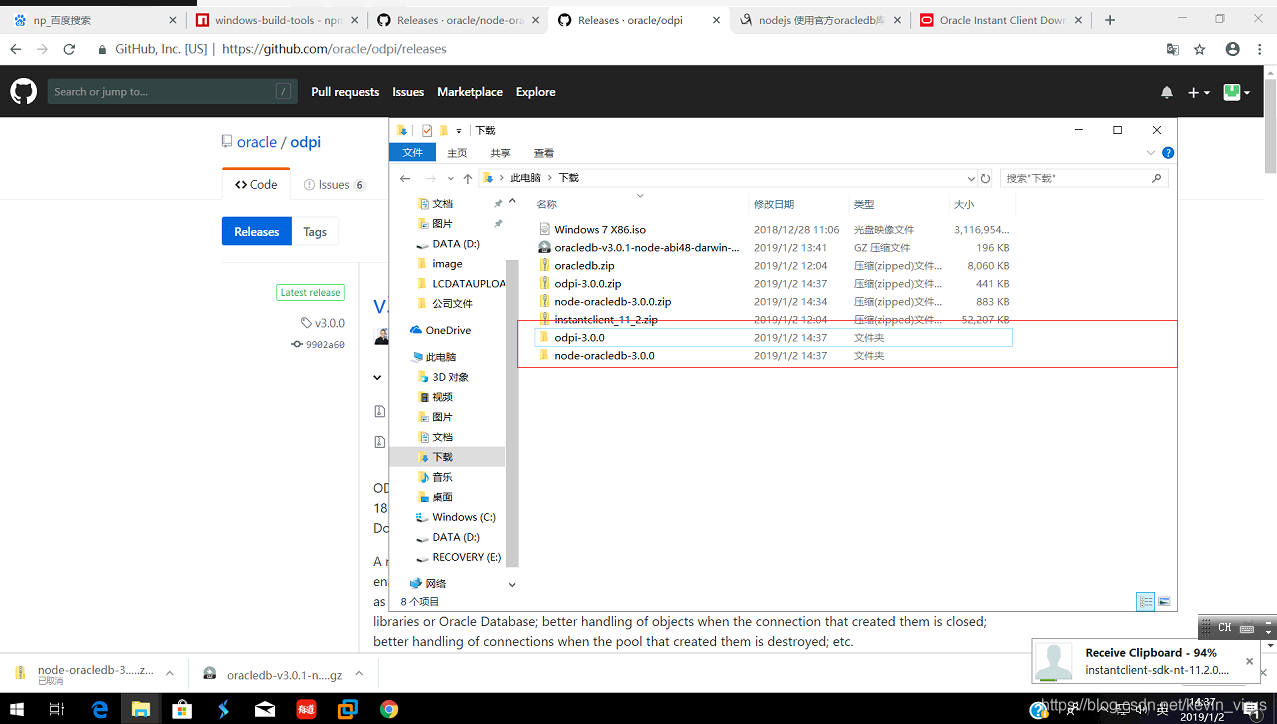Click Pull requests in GitHub header
Image resolution: width=1277 pixels, height=724 pixels.
point(345,92)
